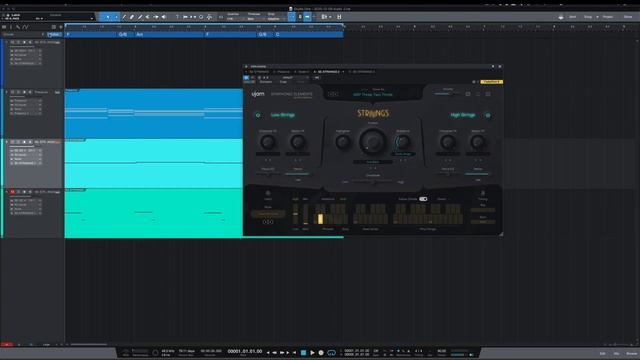Click the Fast Forward transport button
The image size is (640, 360).
coord(282,353)
